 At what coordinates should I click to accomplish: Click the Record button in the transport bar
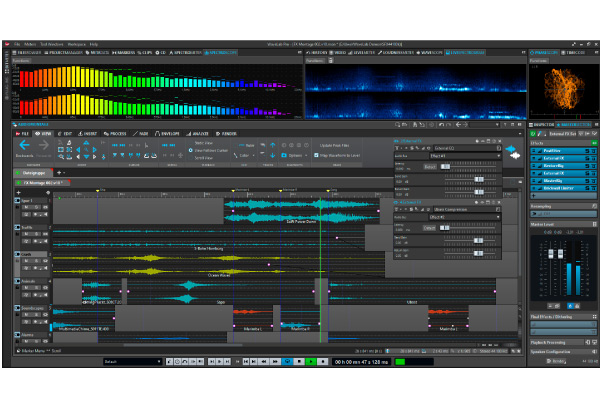(323, 362)
